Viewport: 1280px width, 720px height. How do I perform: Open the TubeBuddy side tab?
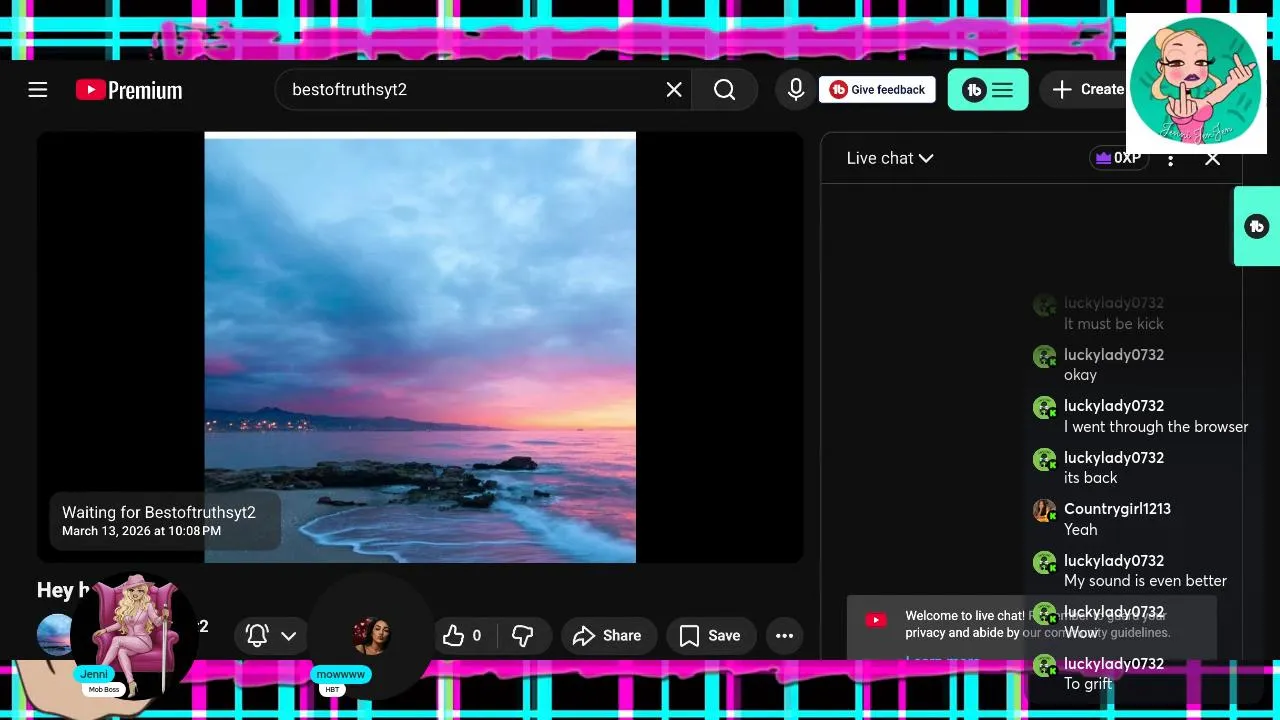1257,226
